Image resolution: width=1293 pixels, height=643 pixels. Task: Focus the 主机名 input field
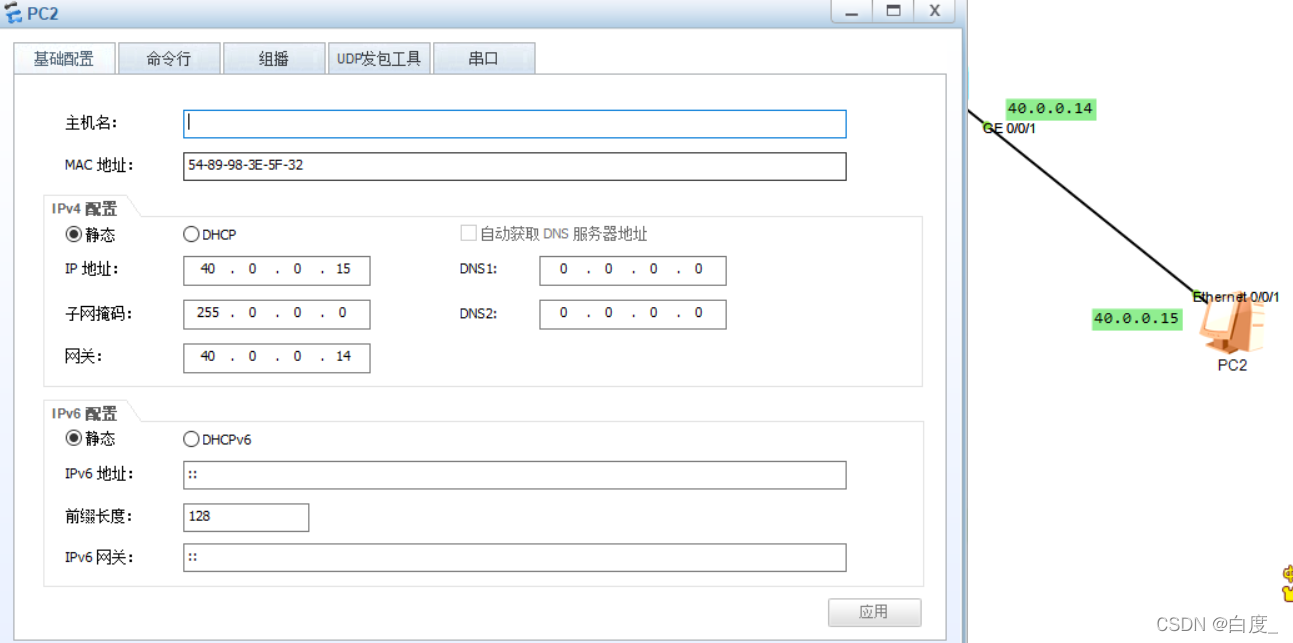515,124
